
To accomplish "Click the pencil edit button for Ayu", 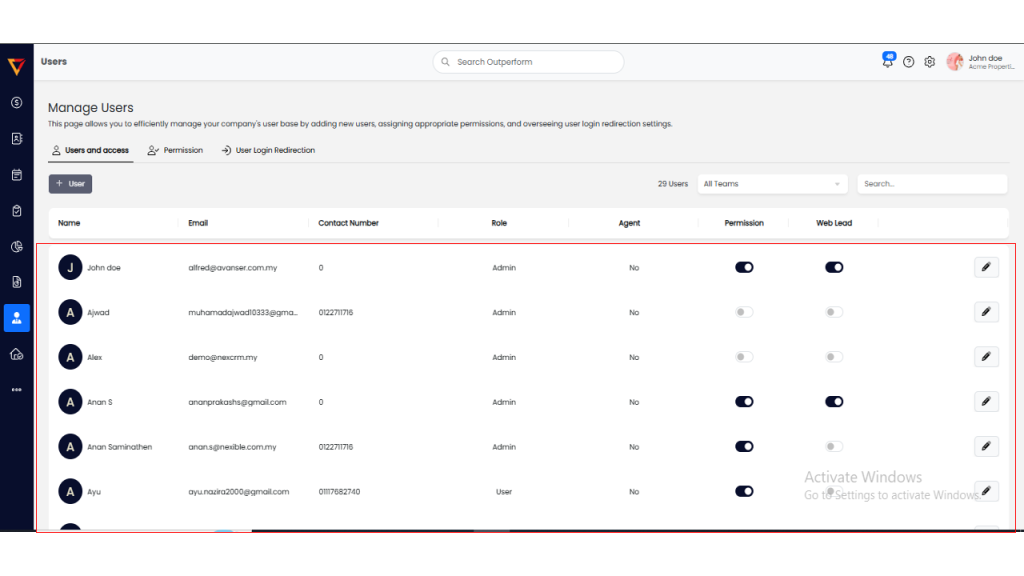I will coord(985,491).
